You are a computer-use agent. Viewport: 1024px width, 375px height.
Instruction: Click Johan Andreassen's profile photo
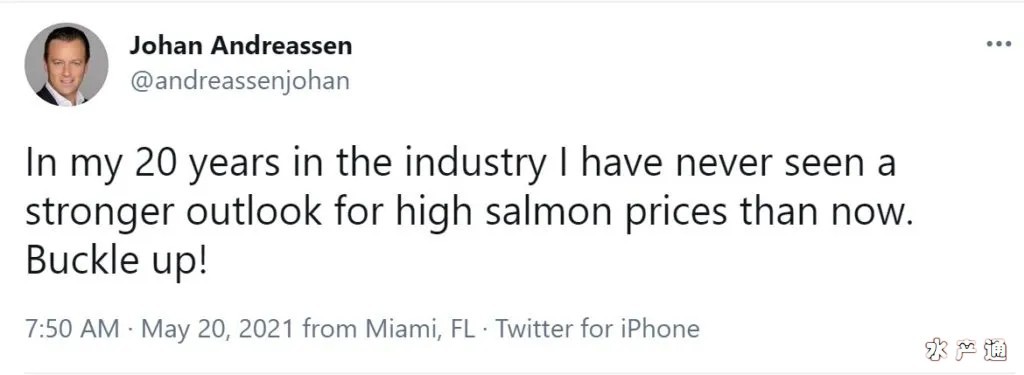67,64
